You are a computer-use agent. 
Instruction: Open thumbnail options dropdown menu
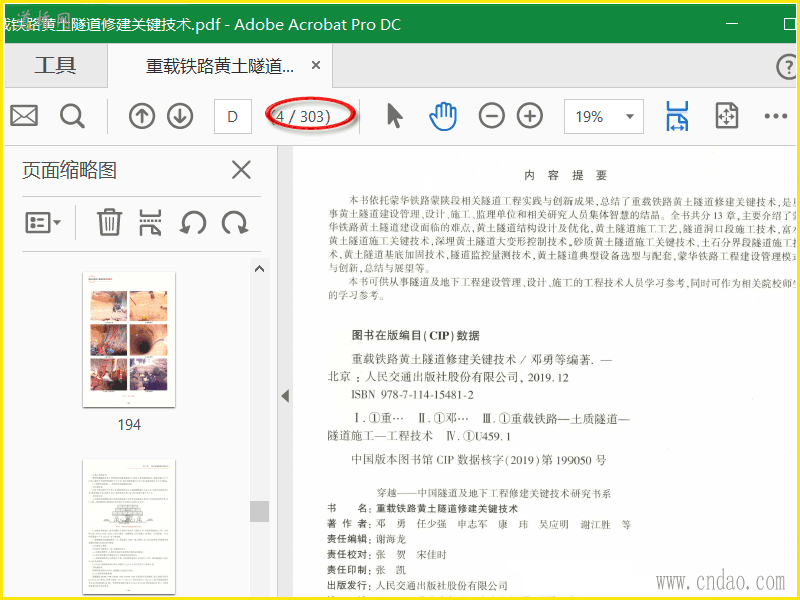[43, 222]
